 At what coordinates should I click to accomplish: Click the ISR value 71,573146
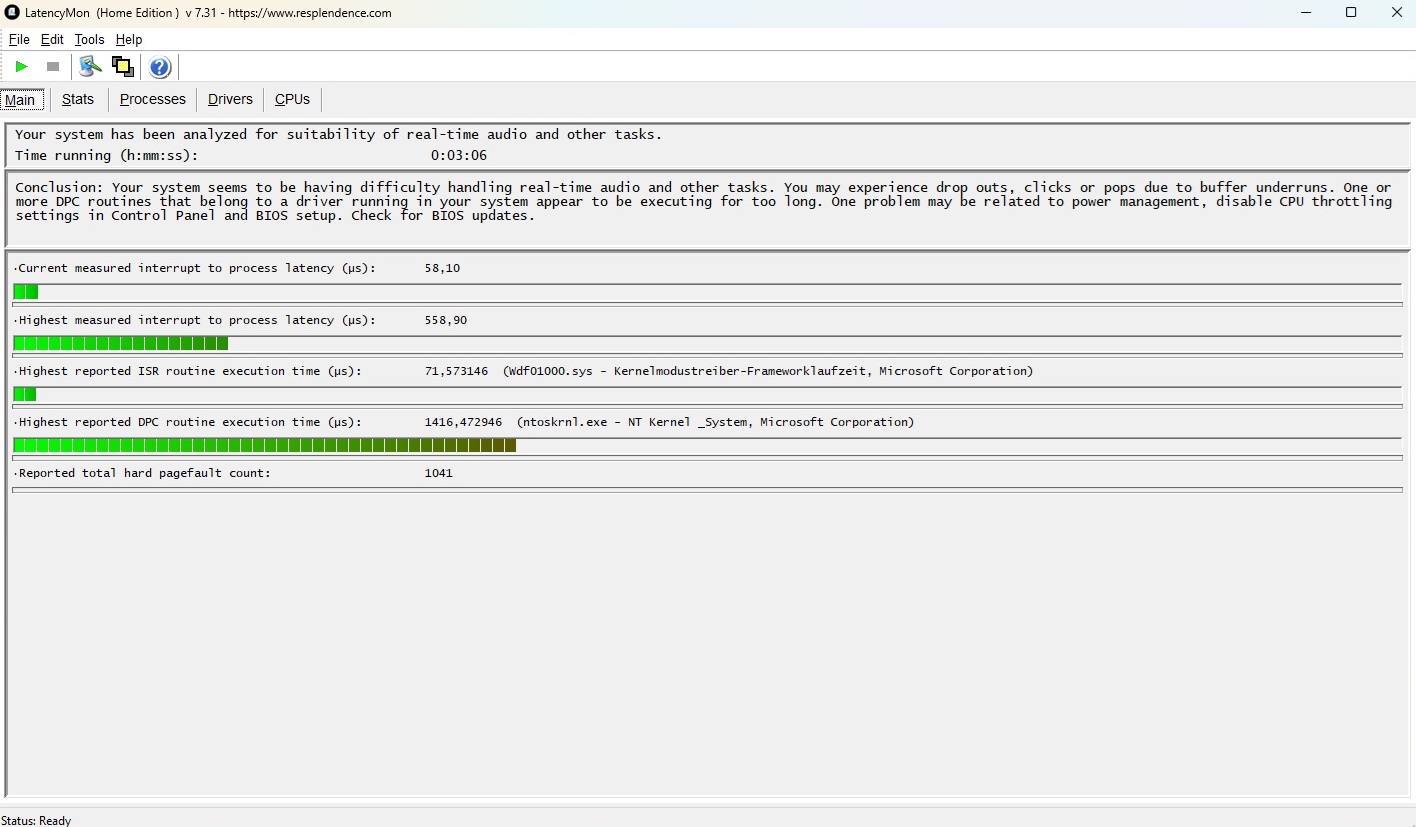point(456,371)
